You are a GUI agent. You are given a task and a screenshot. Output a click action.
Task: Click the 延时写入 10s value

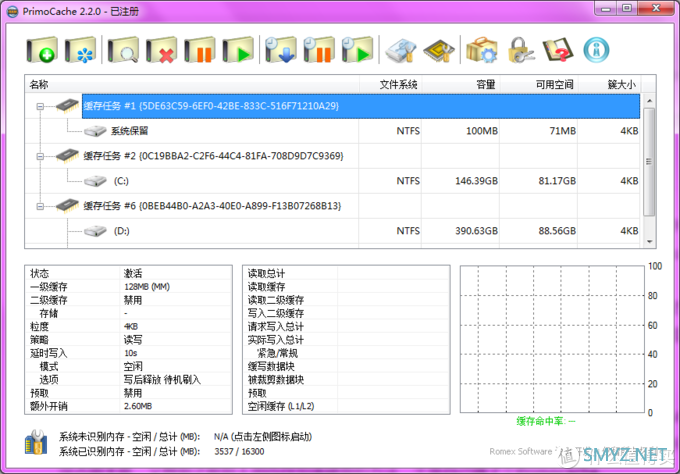pos(131,353)
